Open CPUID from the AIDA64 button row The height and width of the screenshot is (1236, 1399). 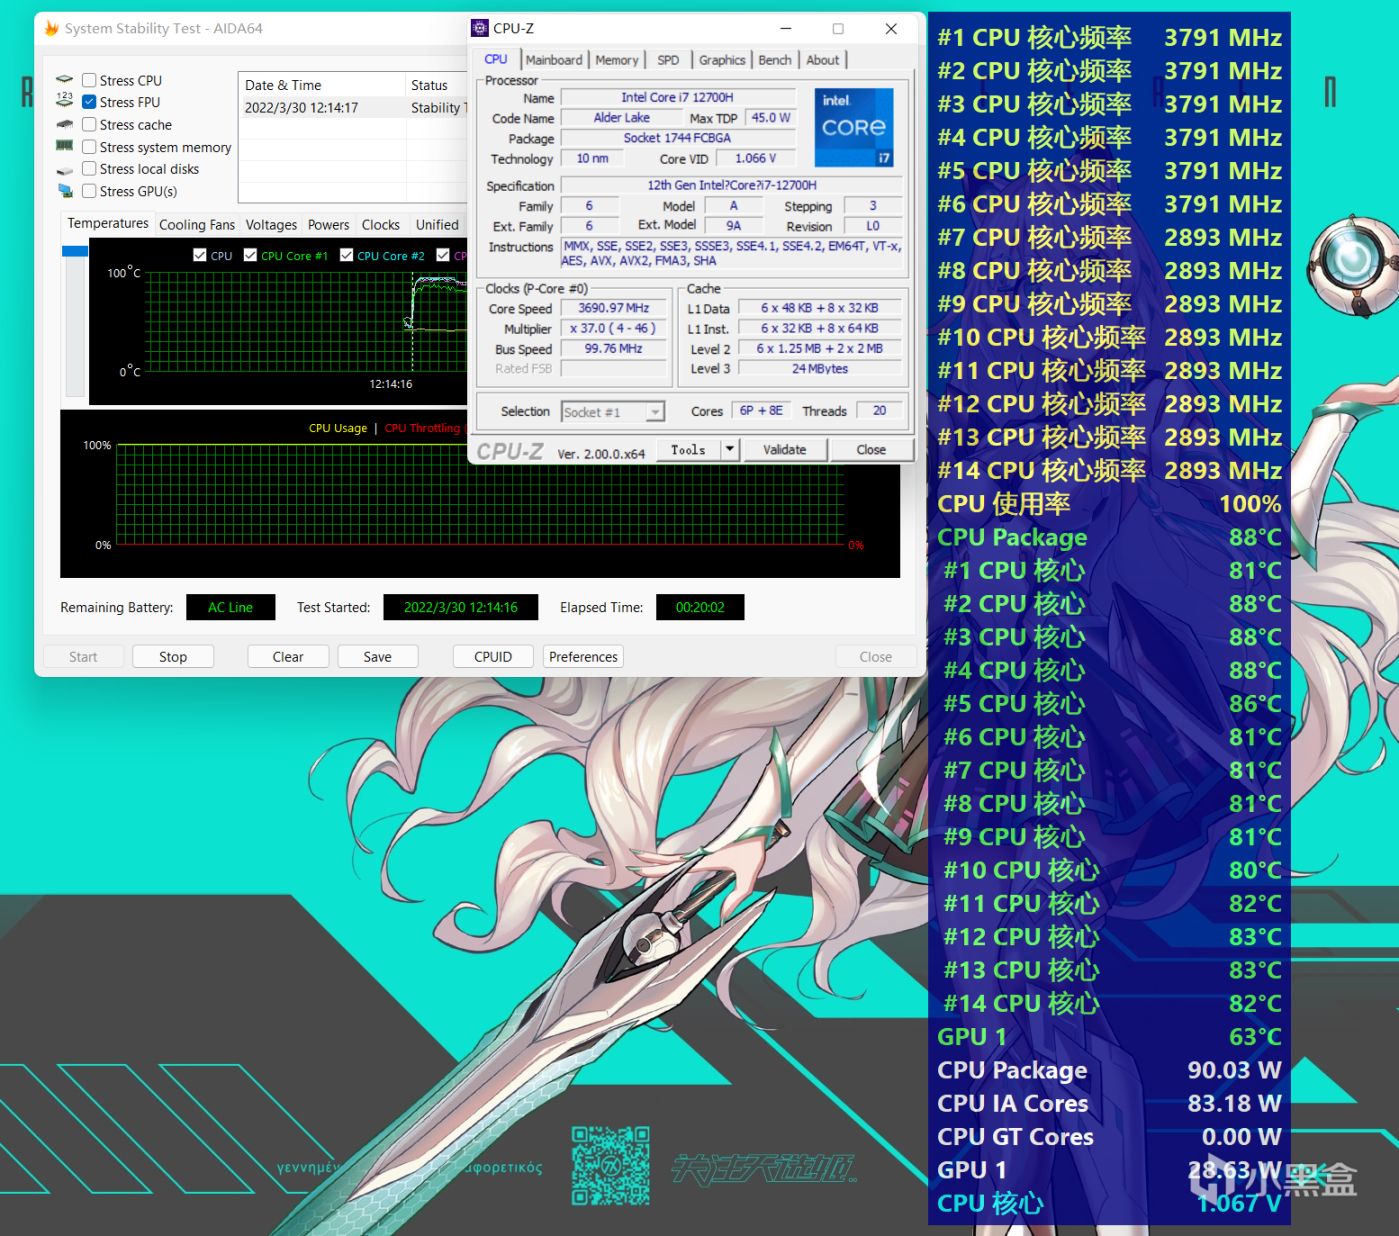(493, 657)
